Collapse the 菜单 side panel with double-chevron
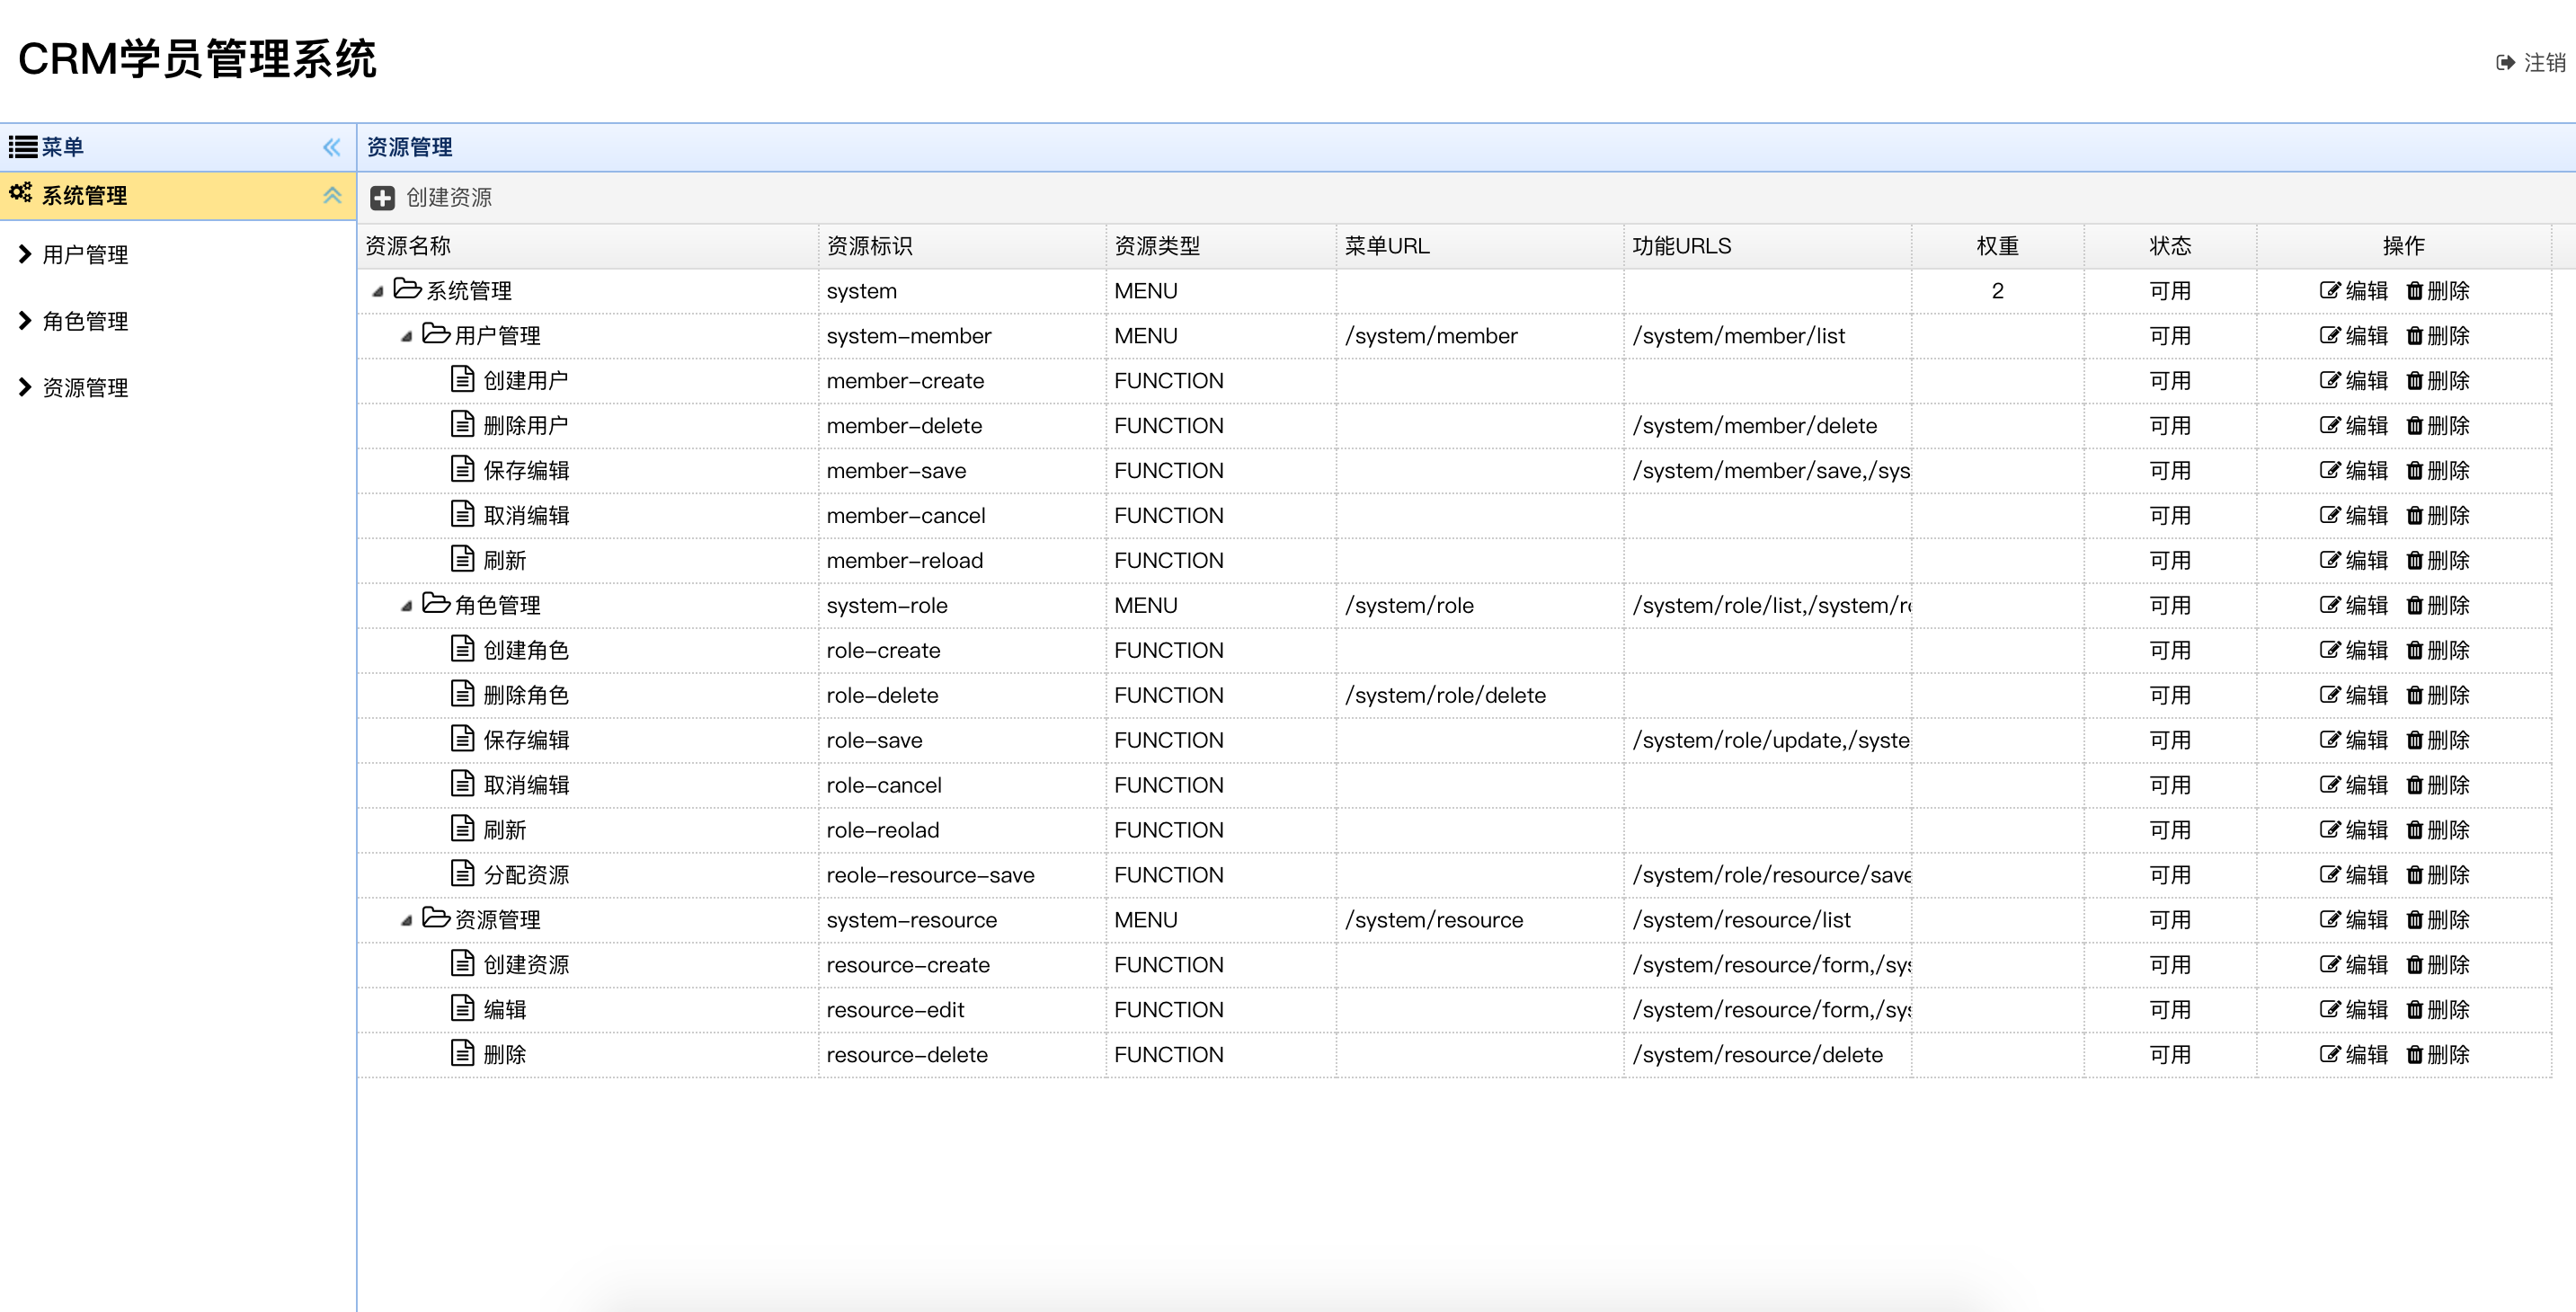This screenshot has width=2576, height=1312. (x=332, y=147)
